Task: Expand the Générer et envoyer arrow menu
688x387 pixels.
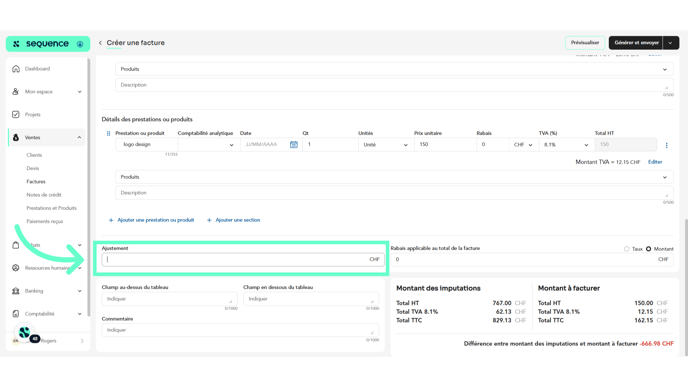Action: (670, 43)
